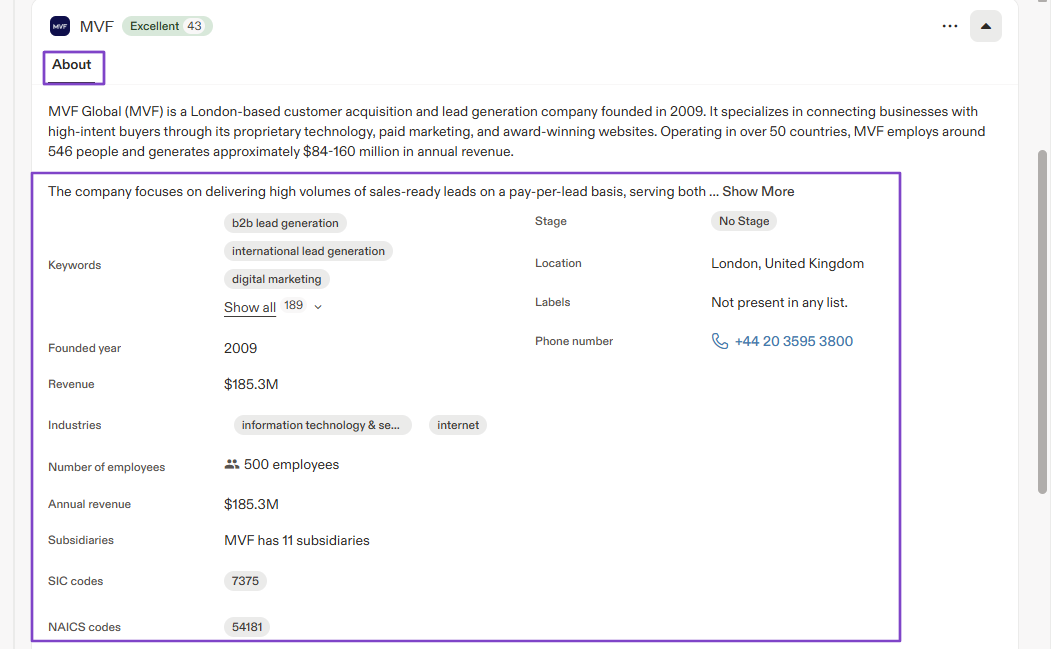Click the digital marketing keyword tag
This screenshot has height=649, width=1052.
(276, 279)
